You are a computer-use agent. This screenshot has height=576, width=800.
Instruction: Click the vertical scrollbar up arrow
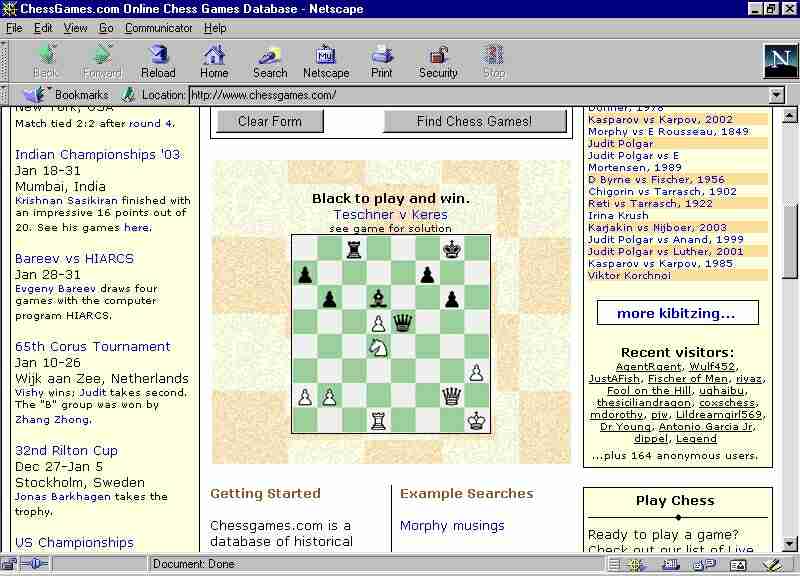789,115
